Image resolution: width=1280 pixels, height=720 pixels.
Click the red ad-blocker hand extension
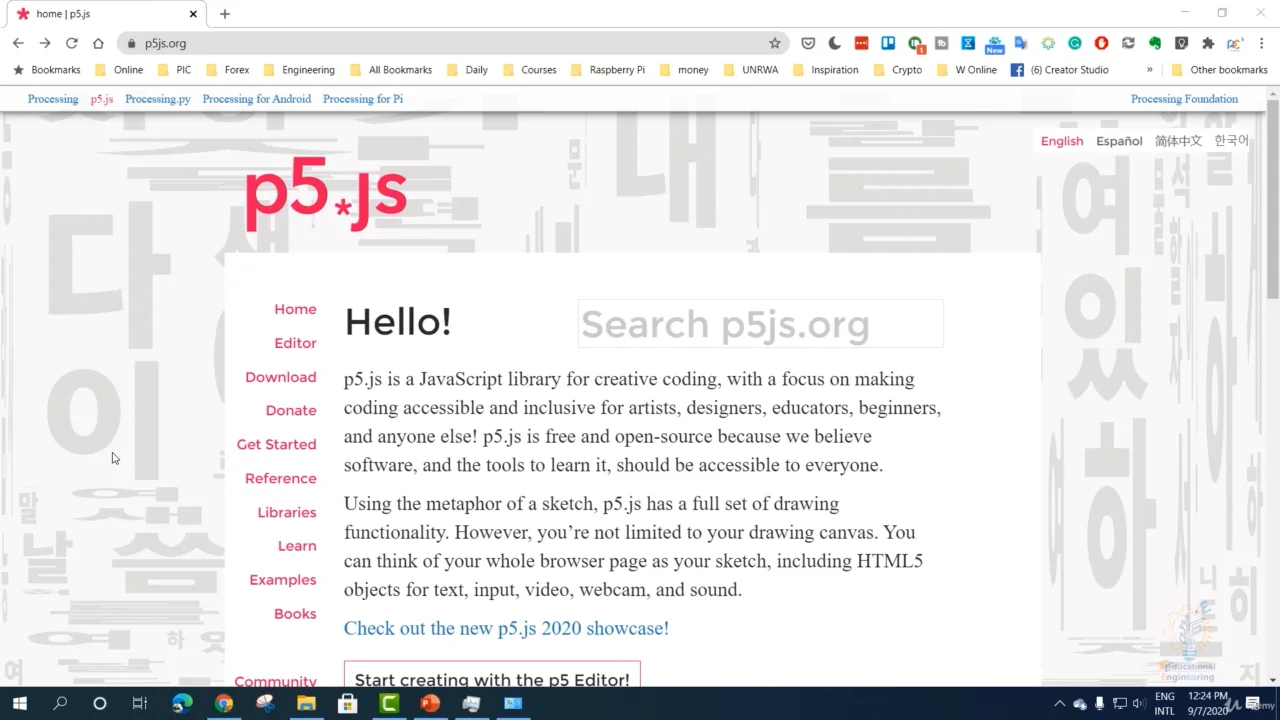click(1101, 43)
